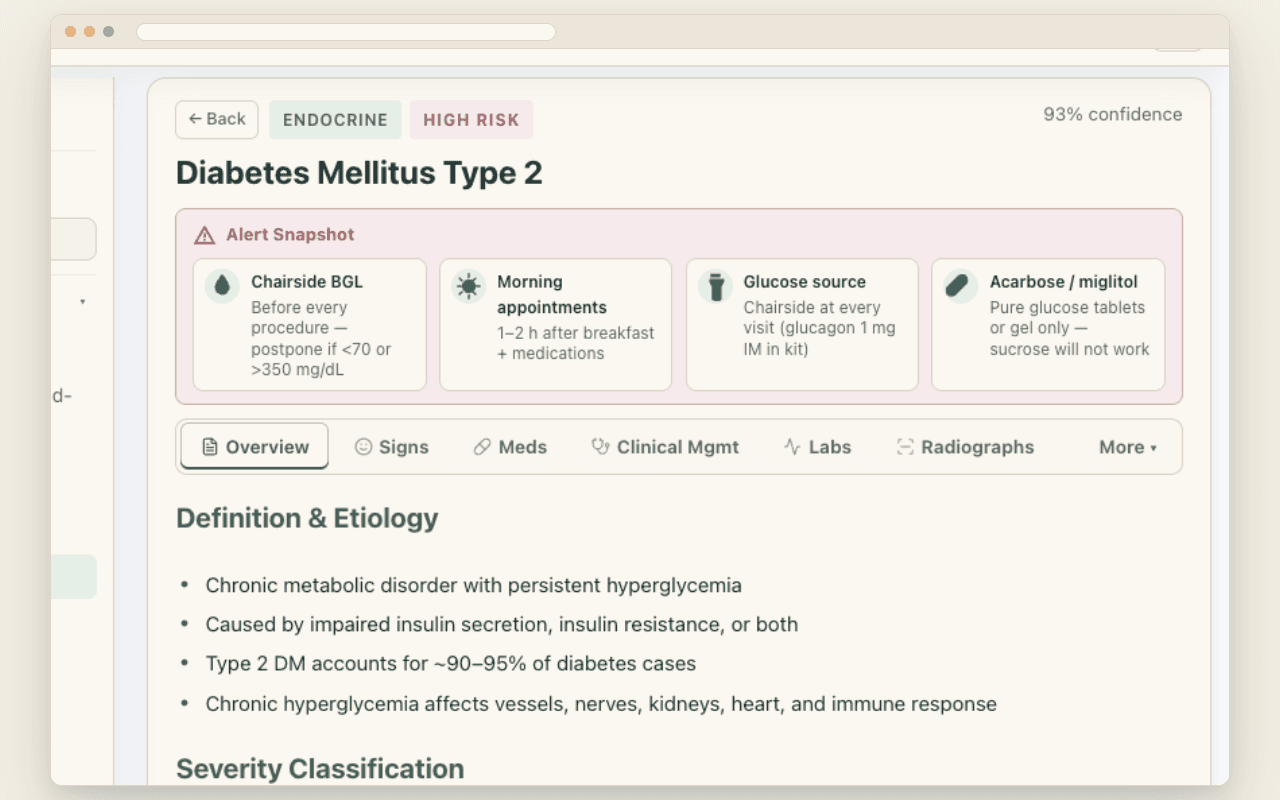Click 'Chronic hyperglycemia affects vessels' bullet

click(601, 703)
